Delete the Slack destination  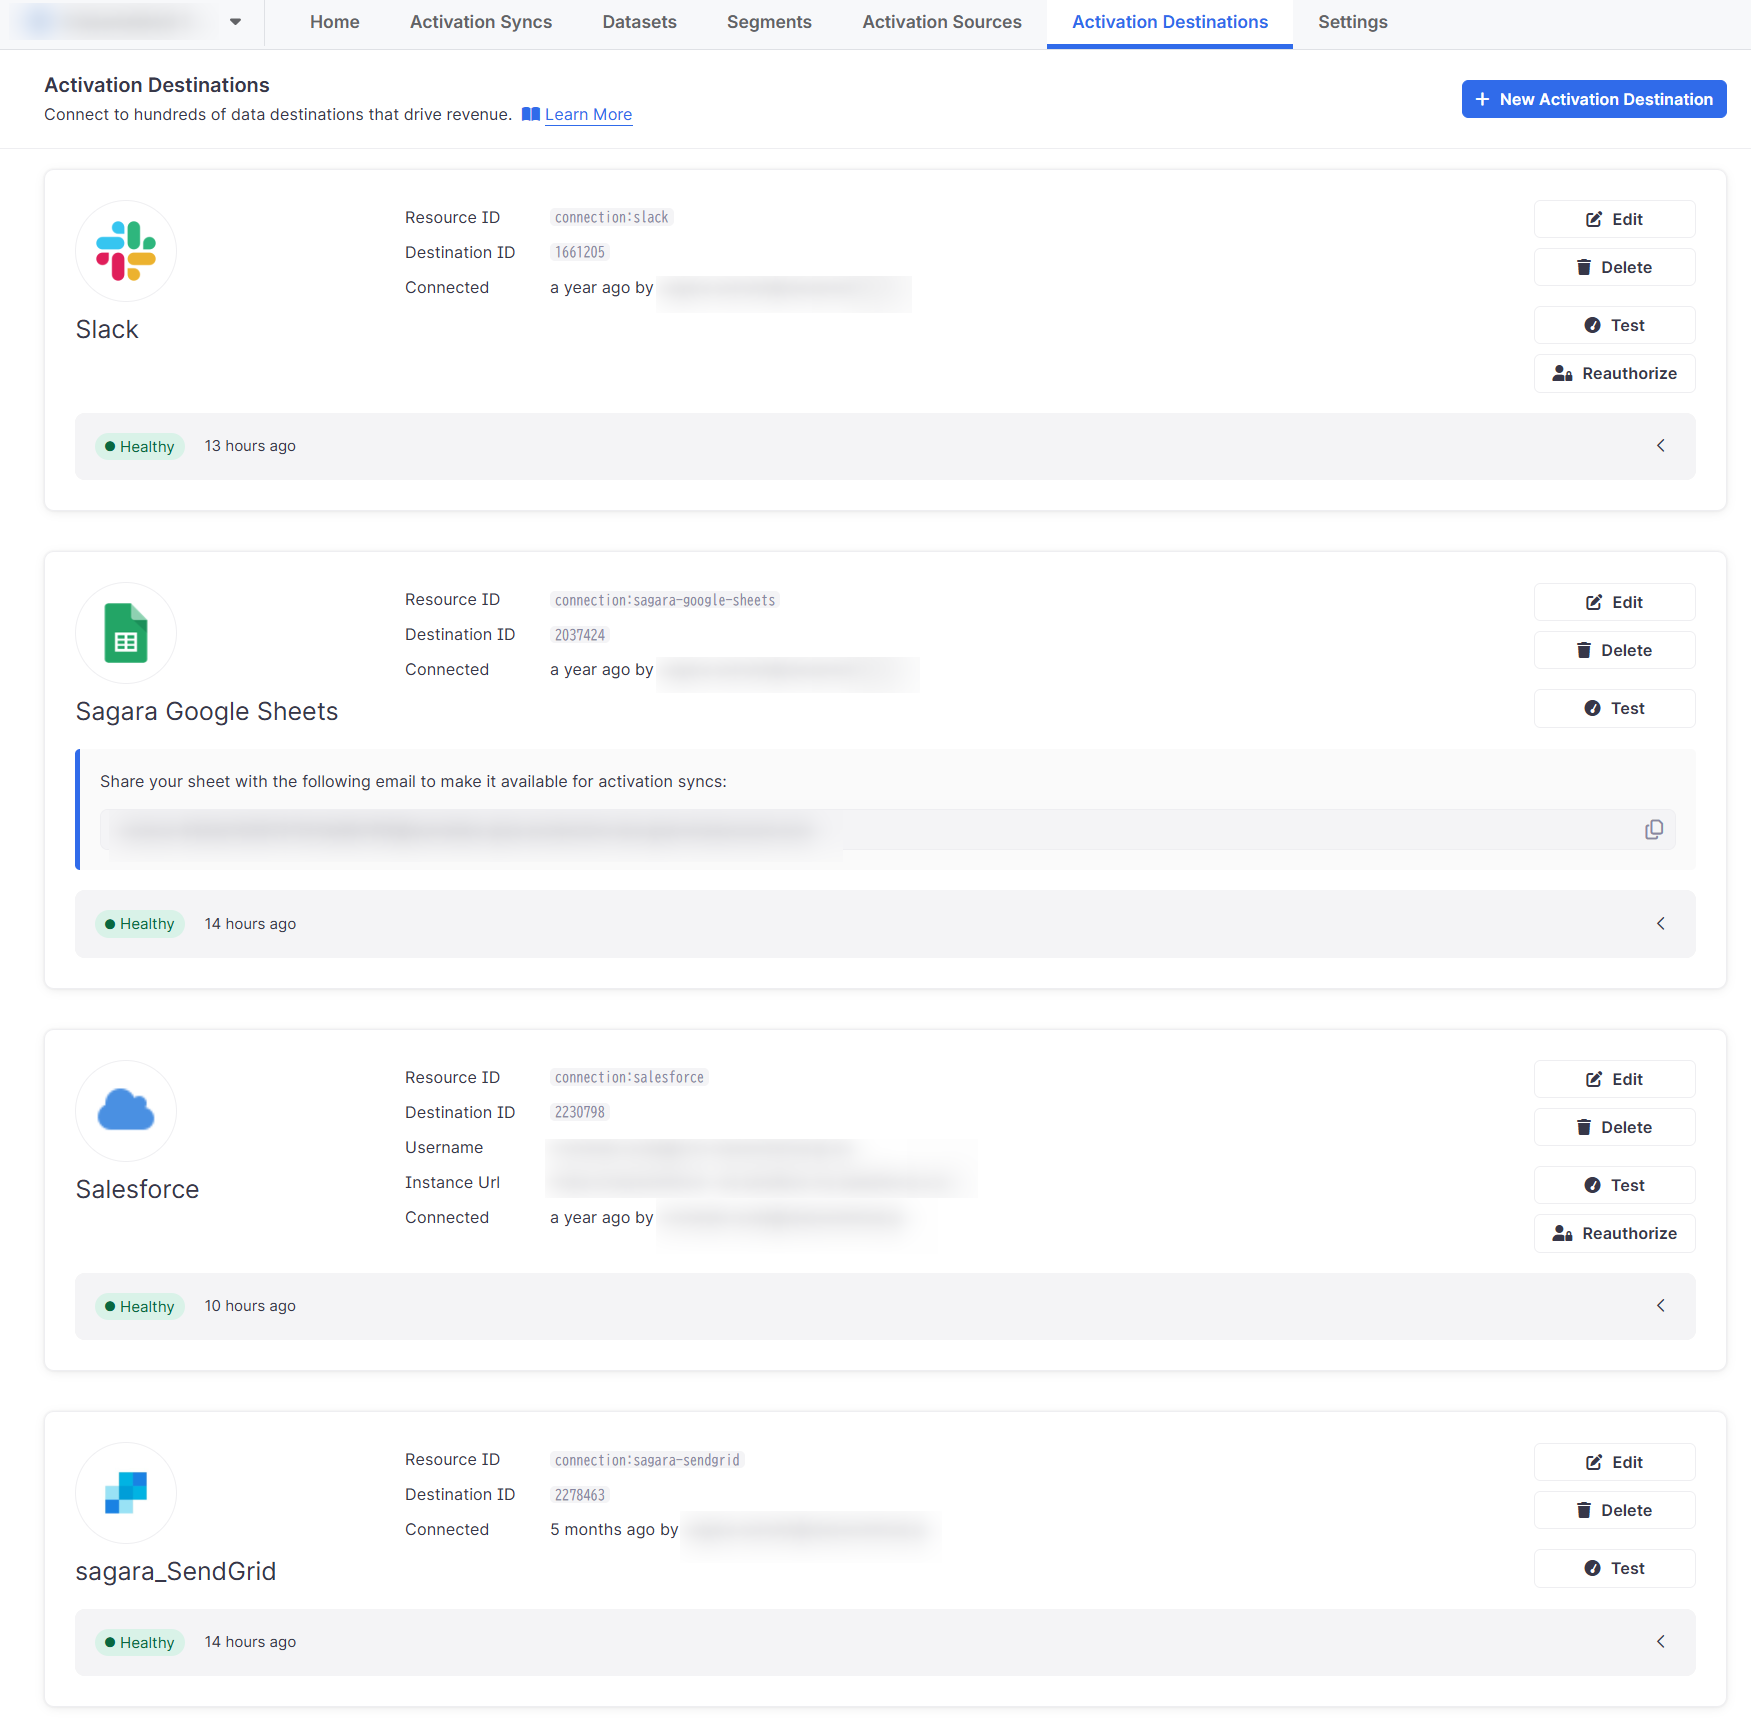pos(1614,267)
